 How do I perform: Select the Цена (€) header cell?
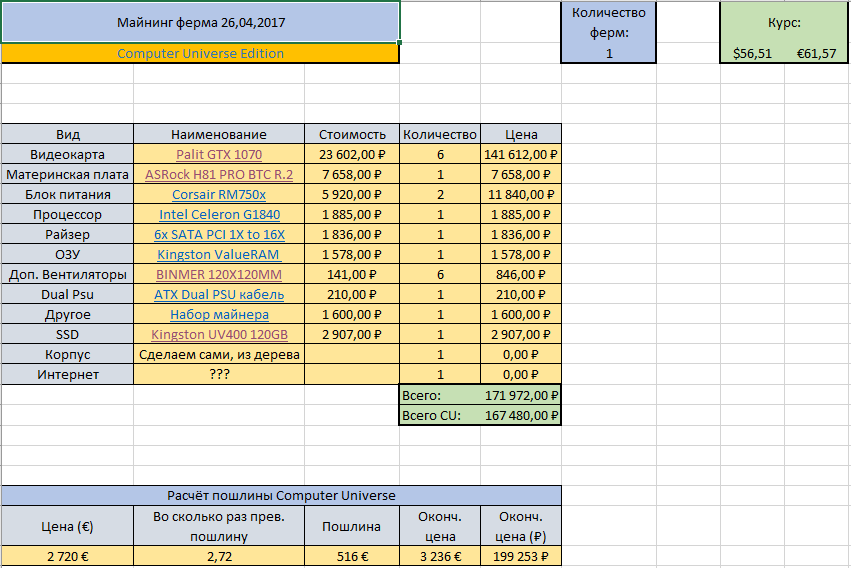click(67, 526)
